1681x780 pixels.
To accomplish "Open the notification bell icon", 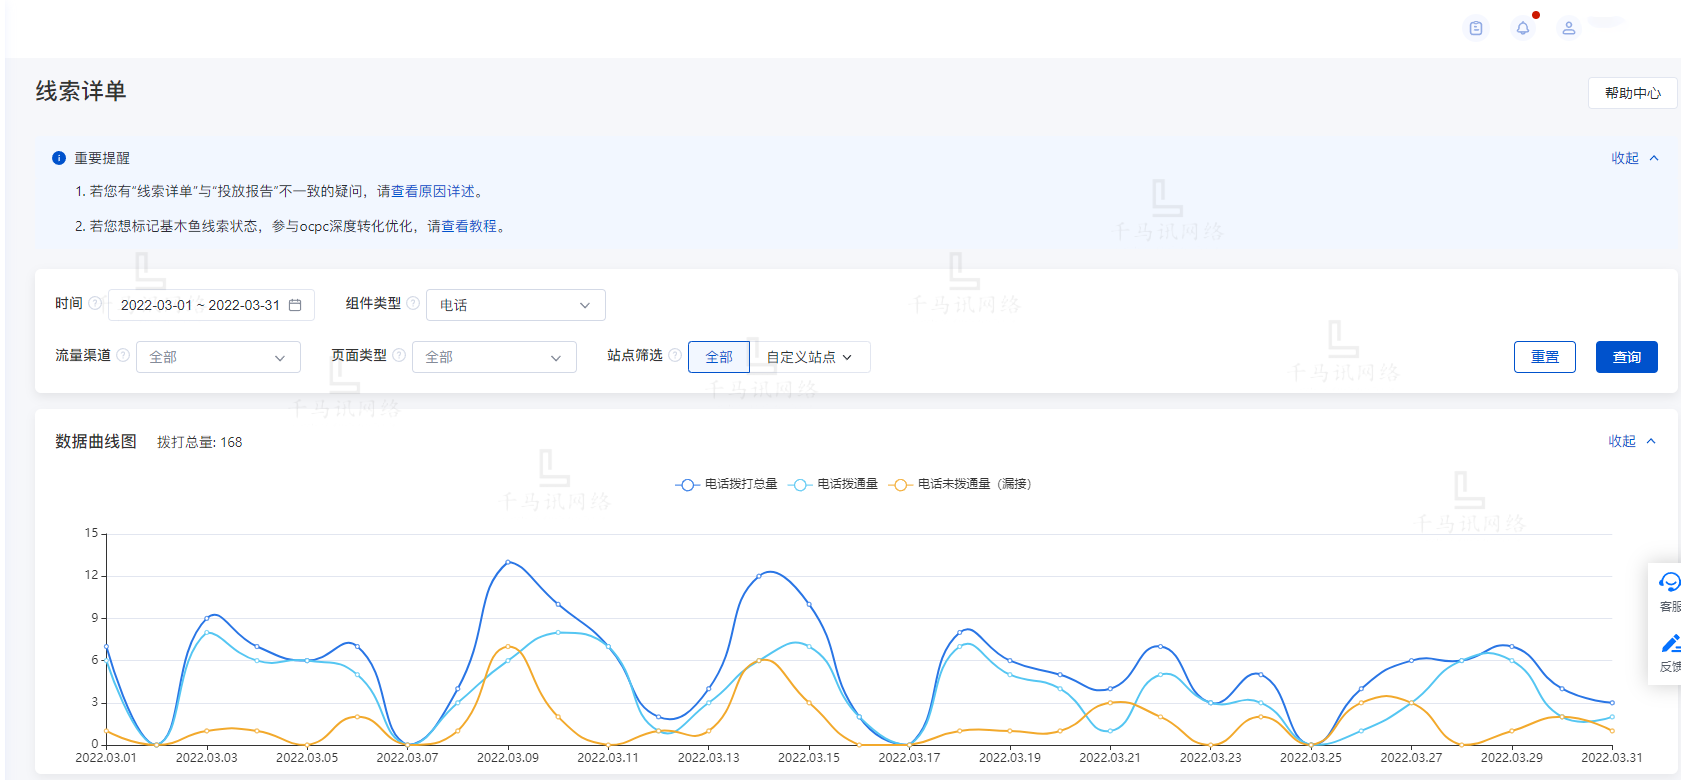I will click(1522, 28).
